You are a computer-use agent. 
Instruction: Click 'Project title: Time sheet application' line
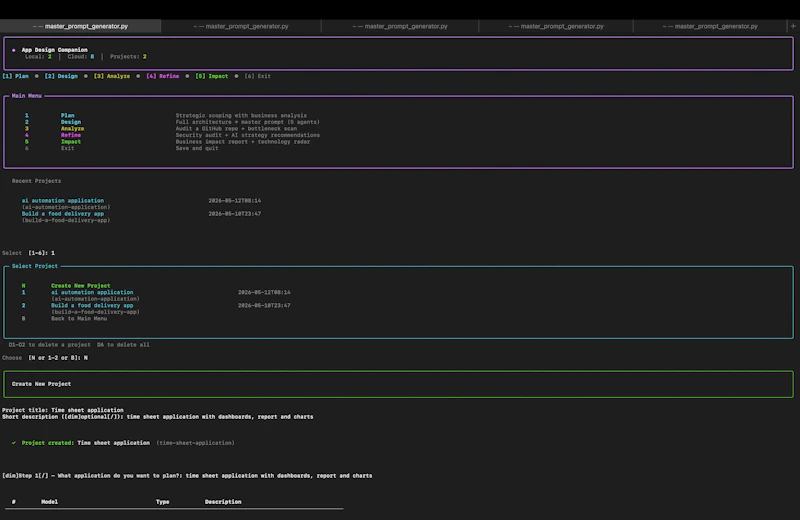63,410
